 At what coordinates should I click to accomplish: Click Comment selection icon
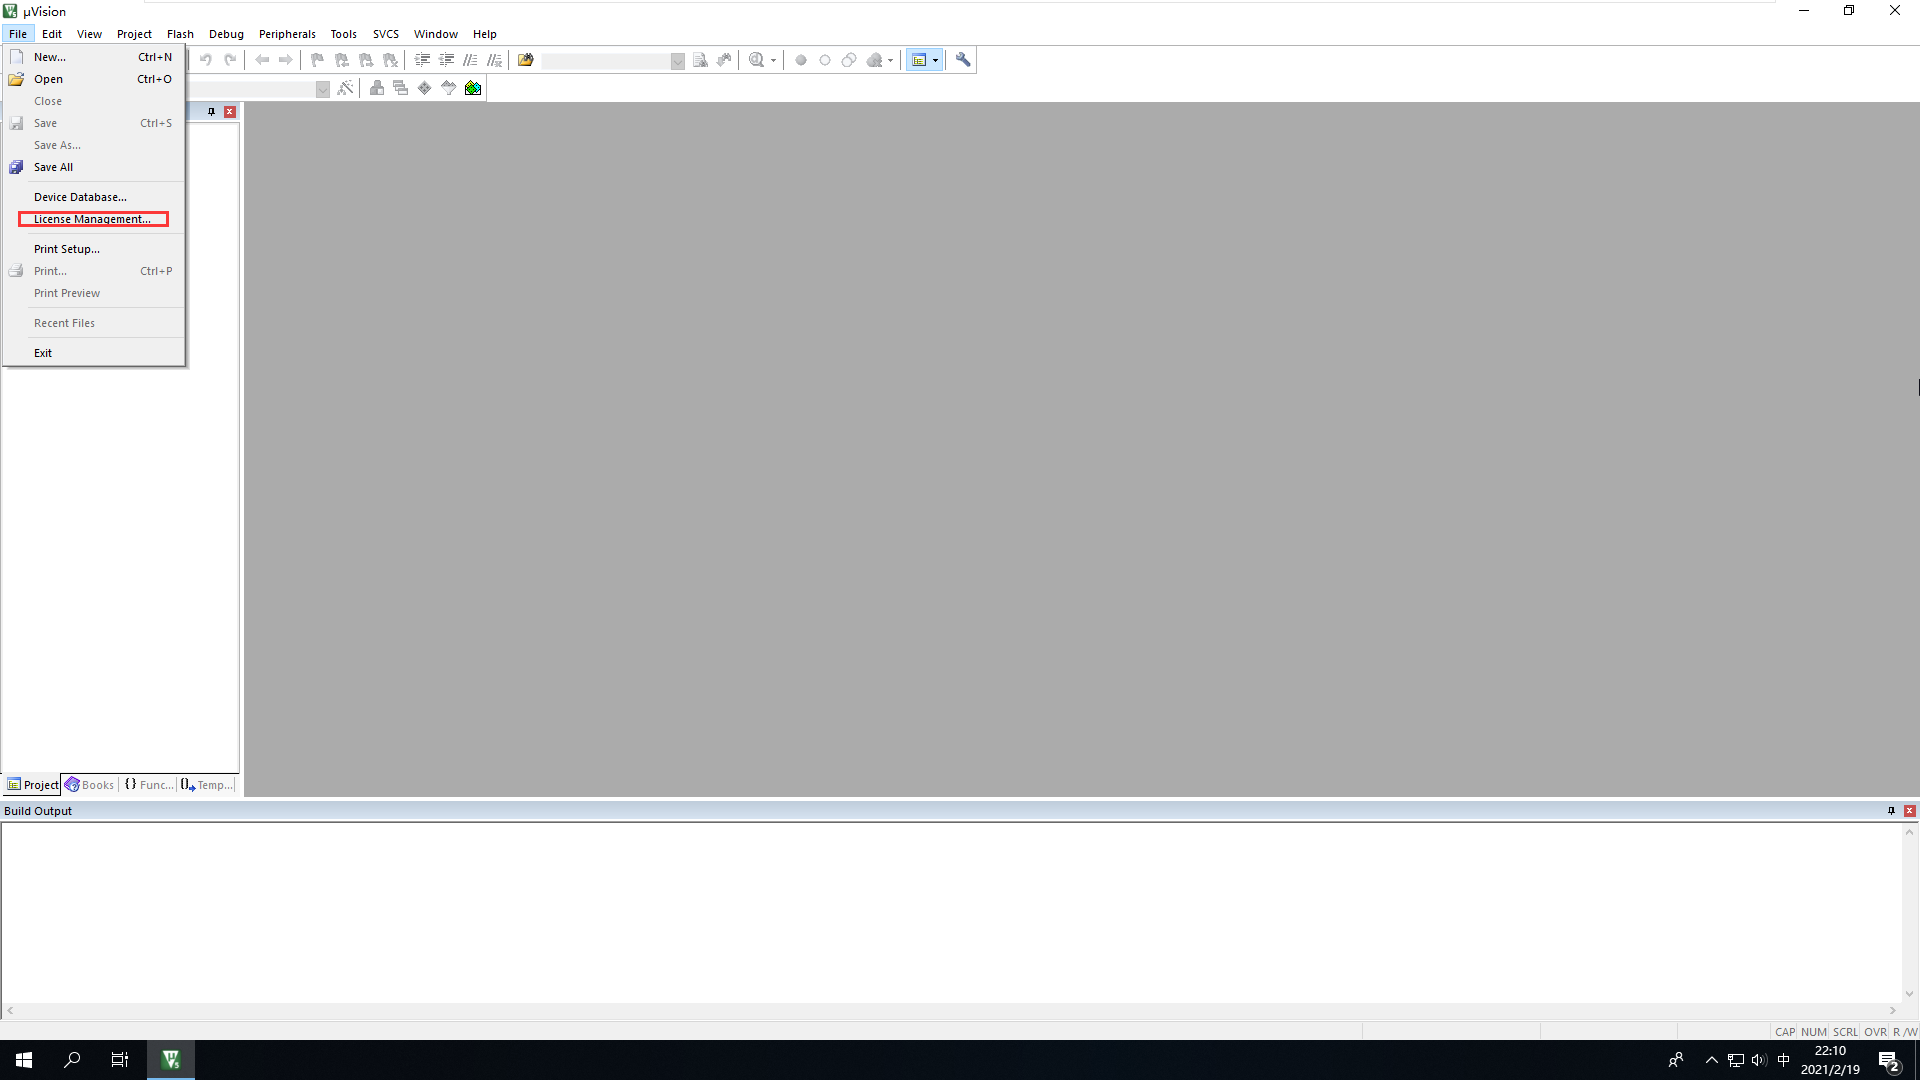(x=470, y=60)
